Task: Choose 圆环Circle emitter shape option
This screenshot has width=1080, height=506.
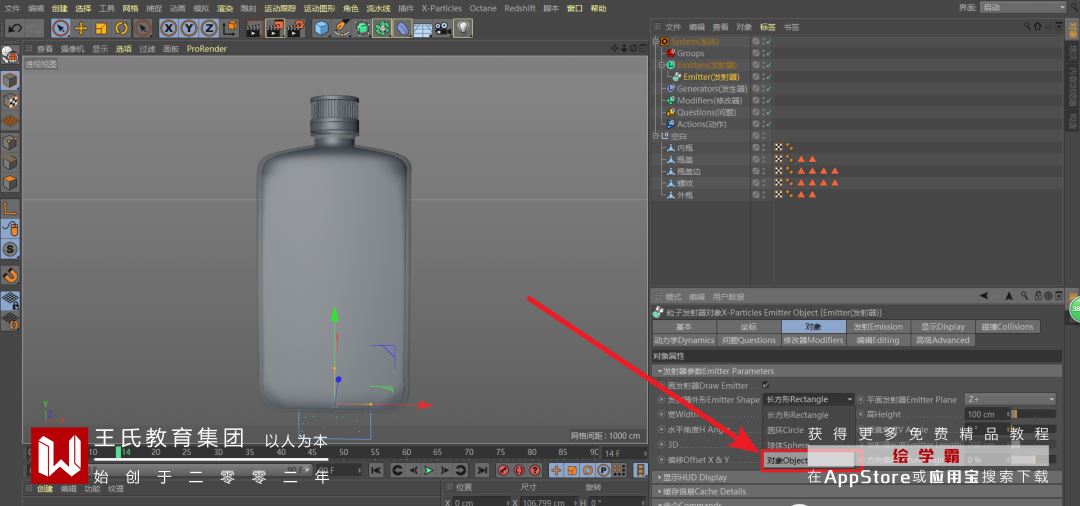Action: coord(785,430)
